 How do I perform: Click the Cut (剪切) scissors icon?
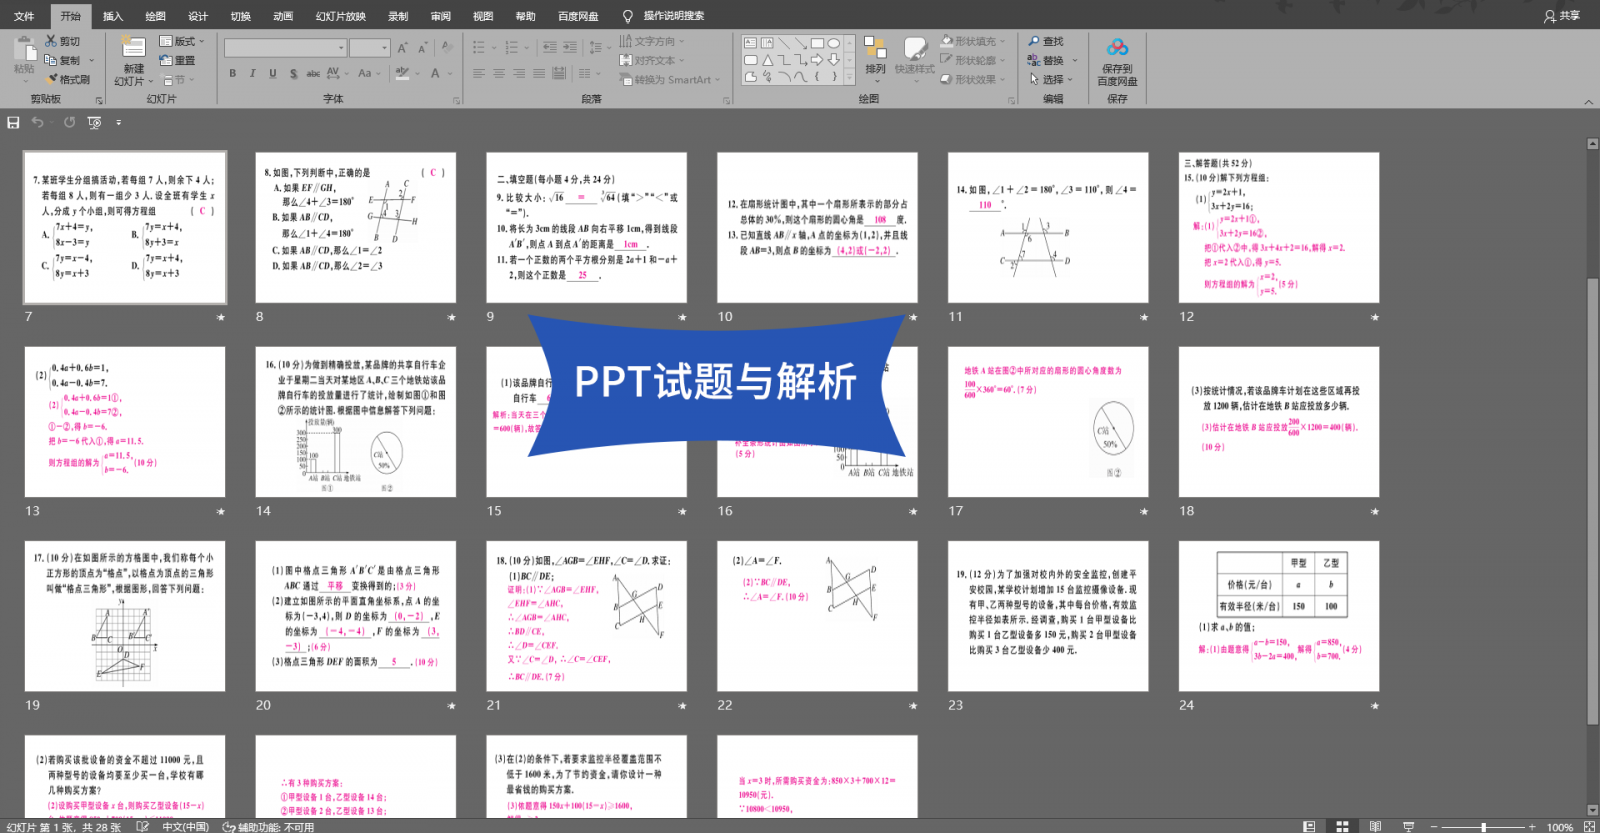[x=51, y=41]
